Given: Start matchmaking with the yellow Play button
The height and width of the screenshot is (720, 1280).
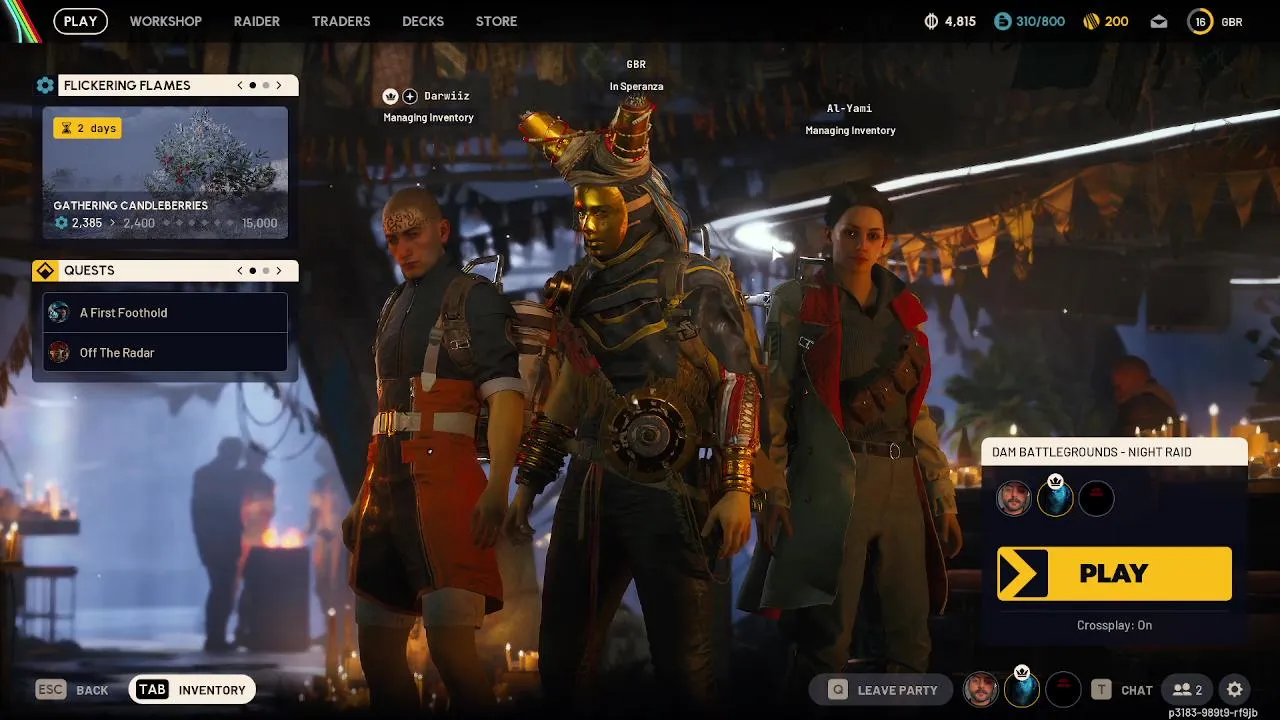Looking at the screenshot, I should (1114, 573).
